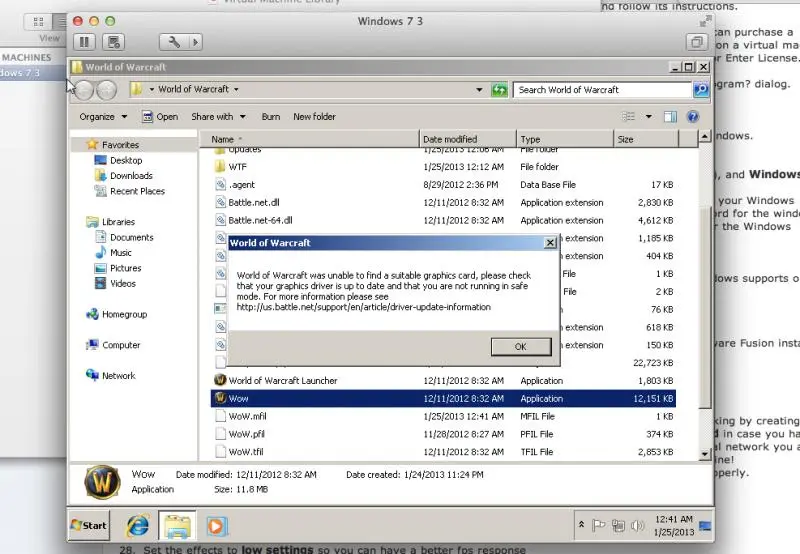Focus the Search World of Warcraft field
Image resolution: width=800 pixels, height=554 pixels.
pyautogui.click(x=602, y=90)
